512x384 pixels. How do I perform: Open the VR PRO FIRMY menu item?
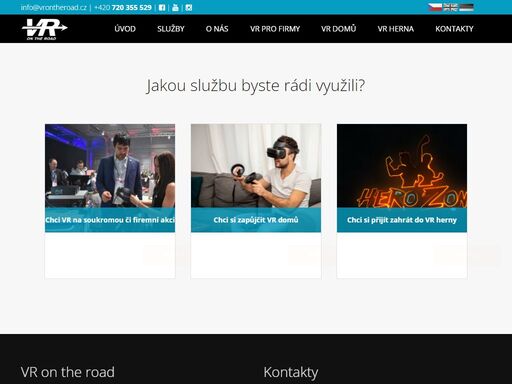point(275,29)
